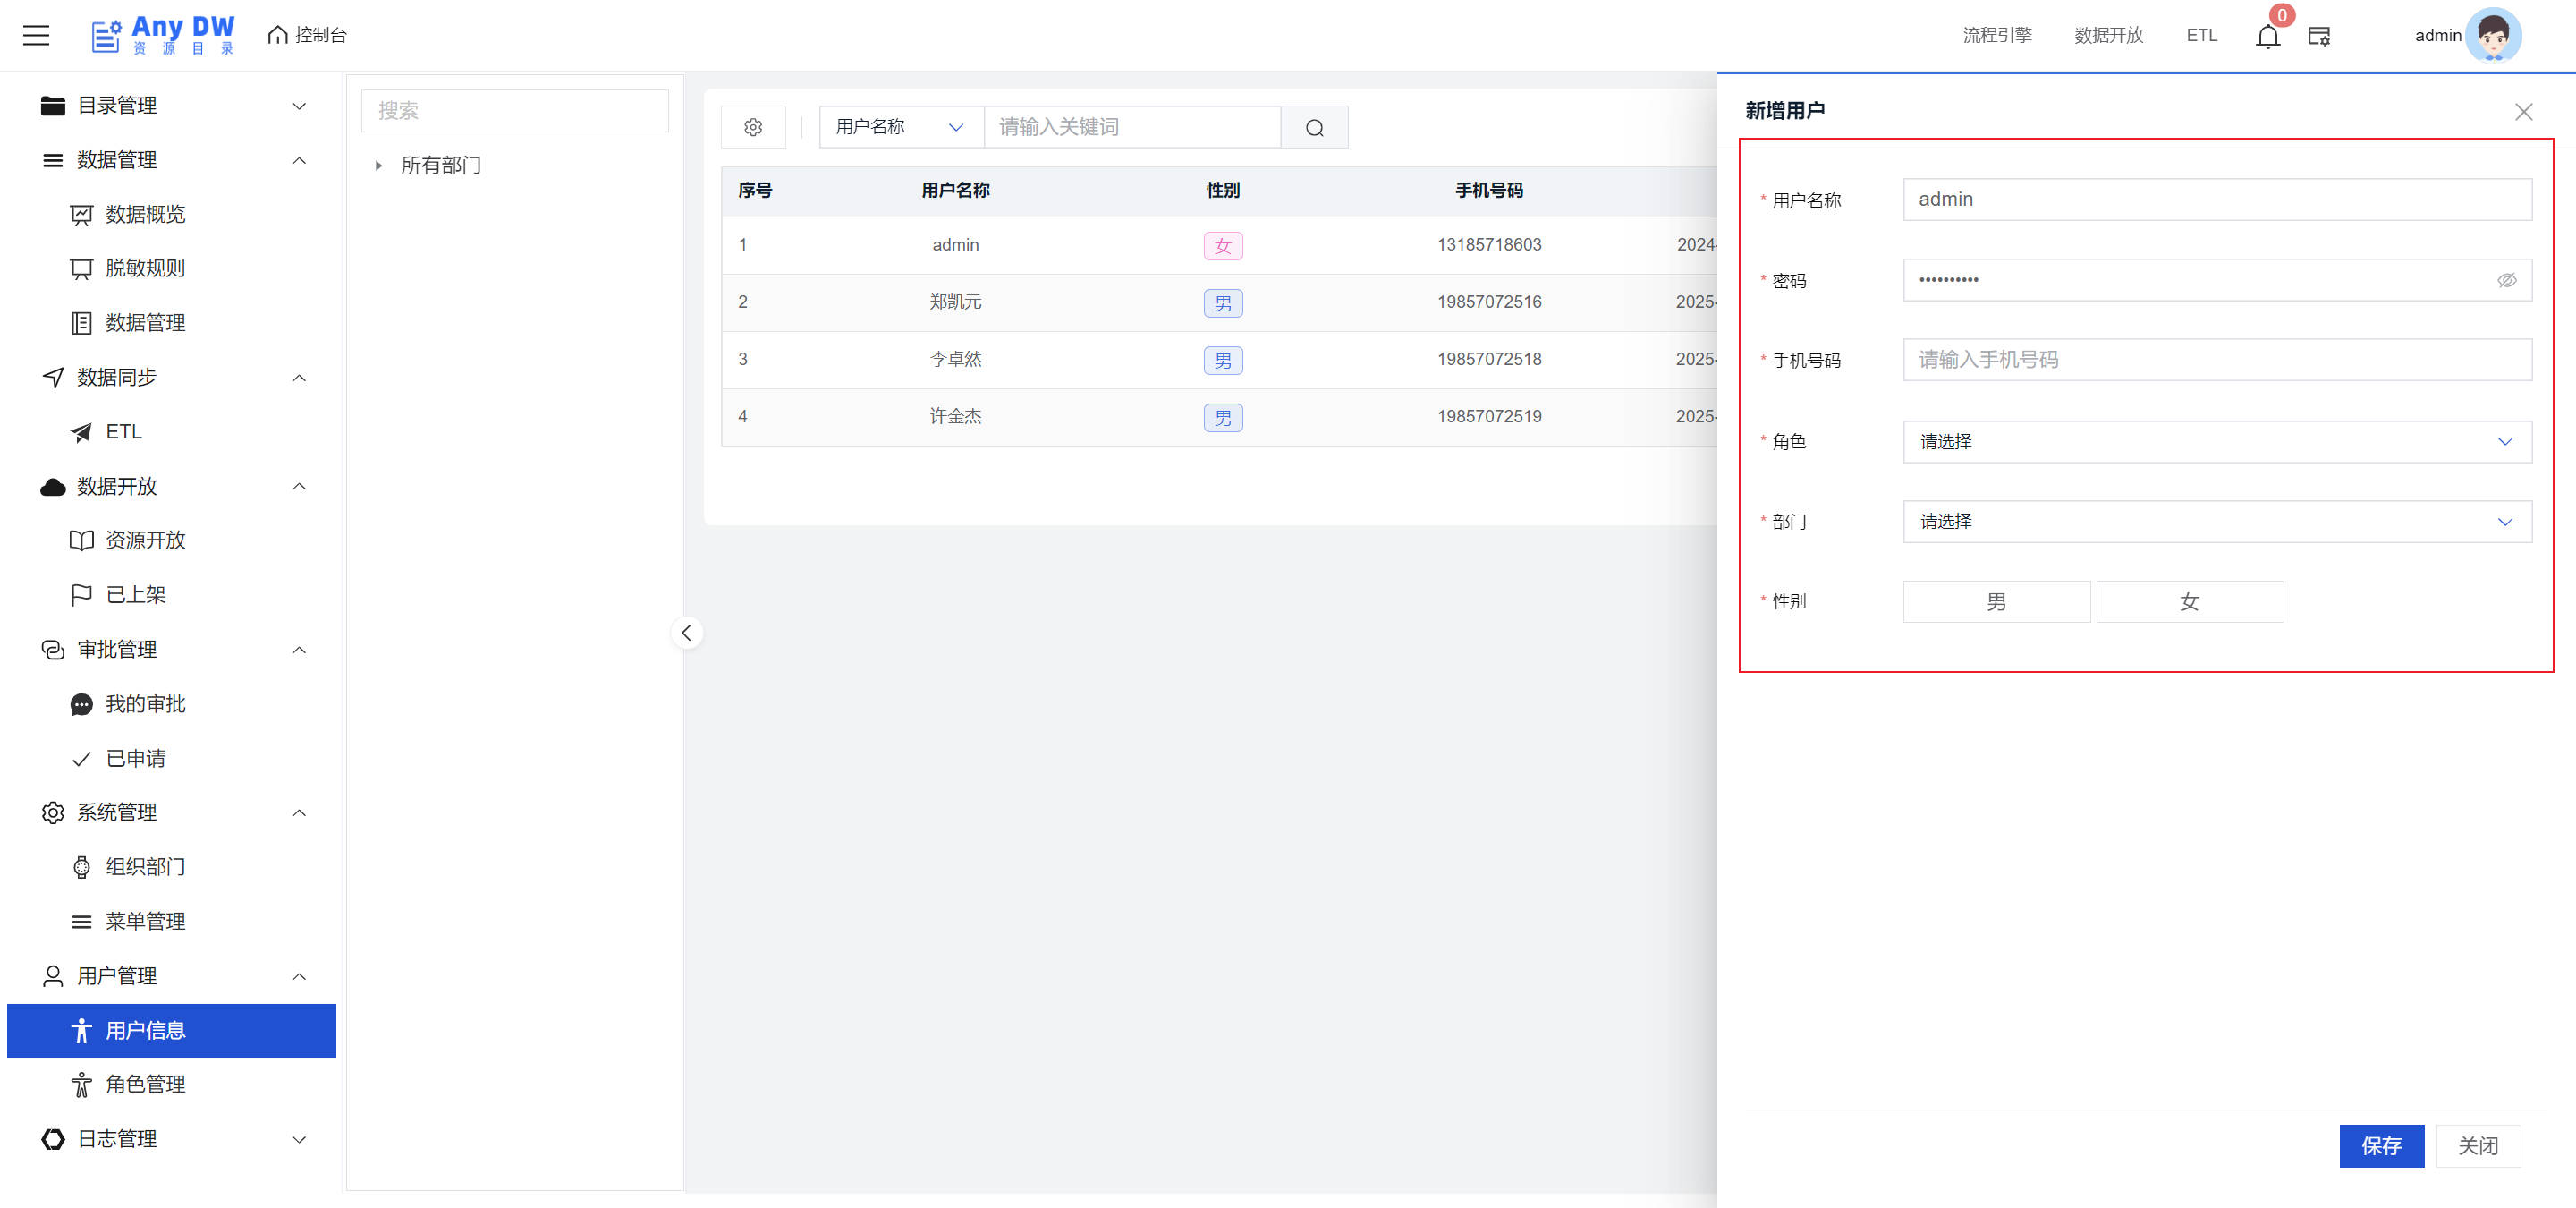The height and width of the screenshot is (1208, 2576).
Task: Open 流程引擎 in top navigation
Action: tap(1996, 35)
